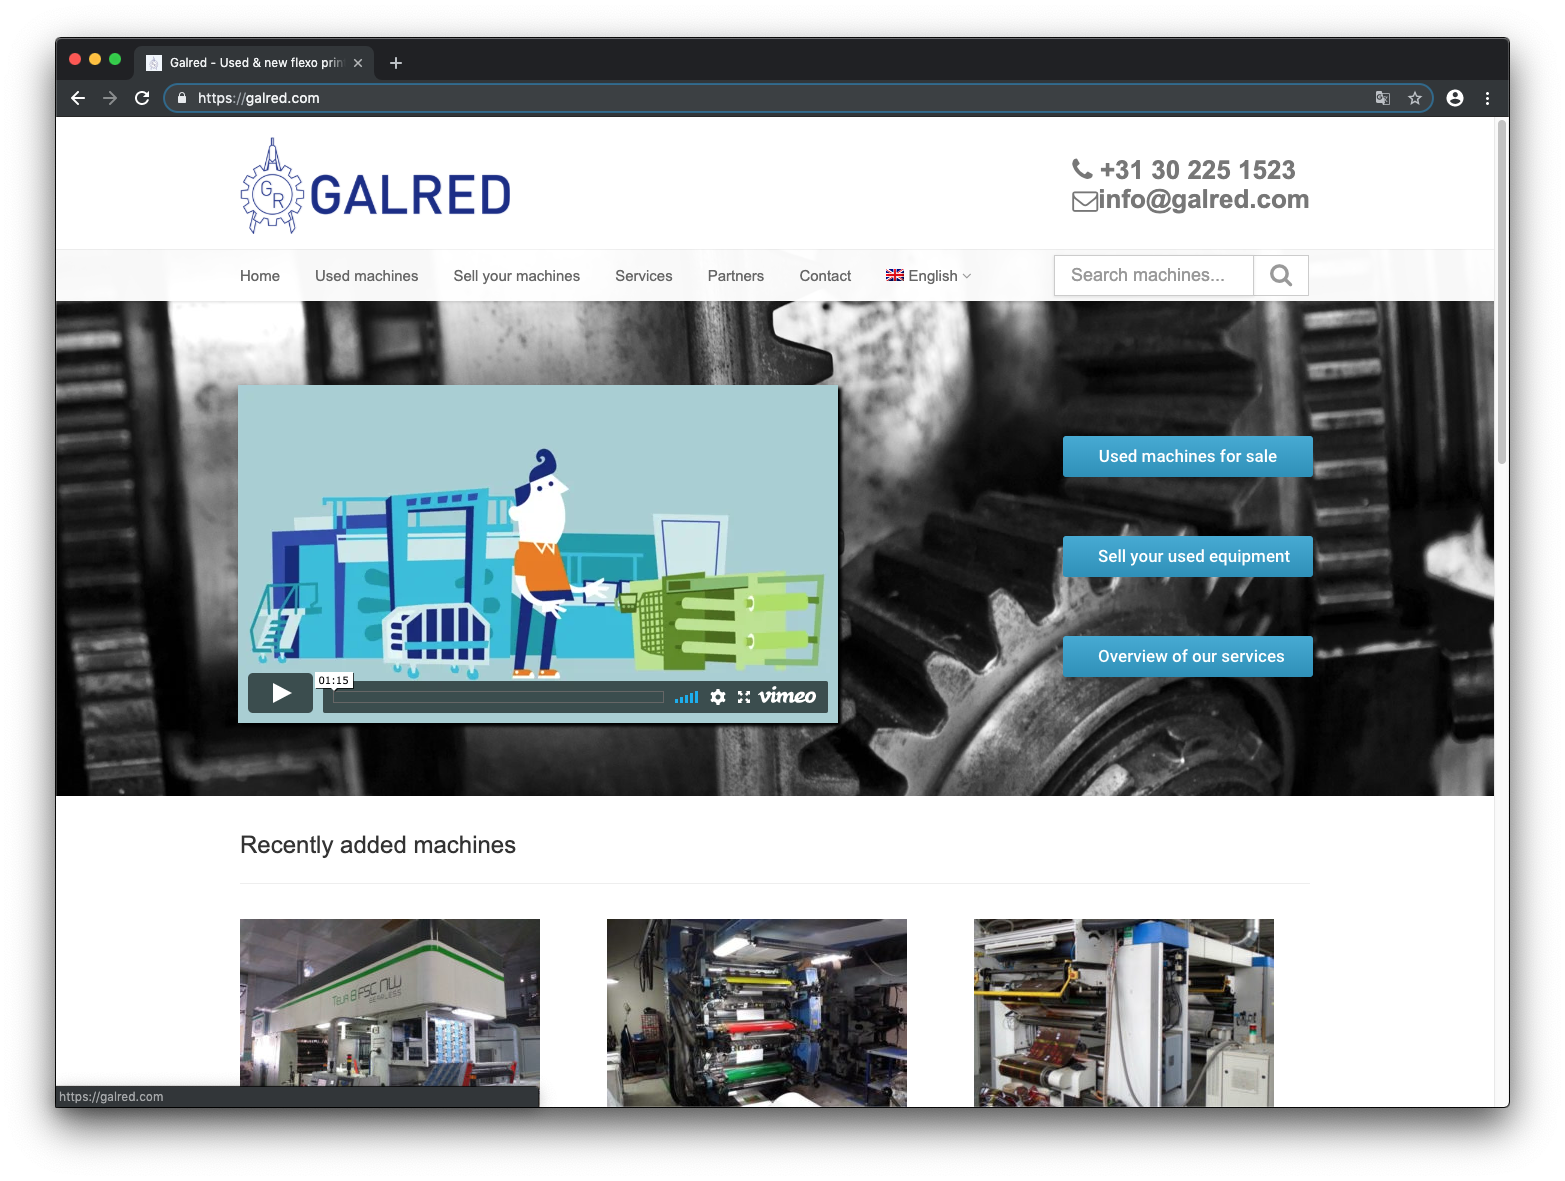Click the browser back arrow

tap(78, 98)
